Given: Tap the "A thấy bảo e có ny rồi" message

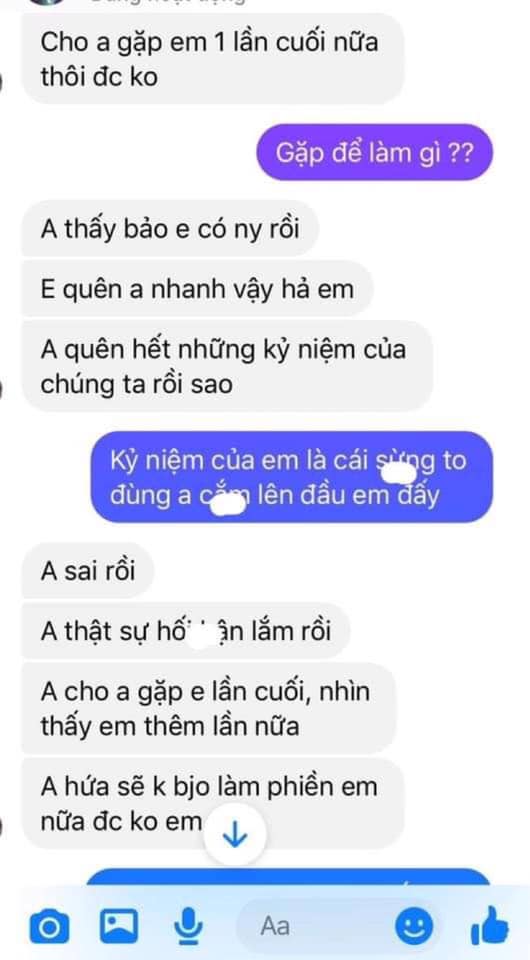Looking at the screenshot, I should pyautogui.click(x=170, y=229).
